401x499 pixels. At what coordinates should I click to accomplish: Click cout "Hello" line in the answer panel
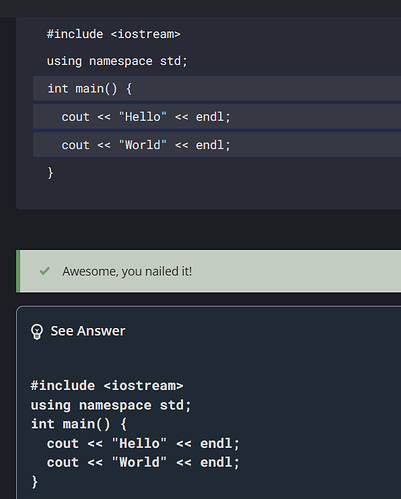[143, 444]
